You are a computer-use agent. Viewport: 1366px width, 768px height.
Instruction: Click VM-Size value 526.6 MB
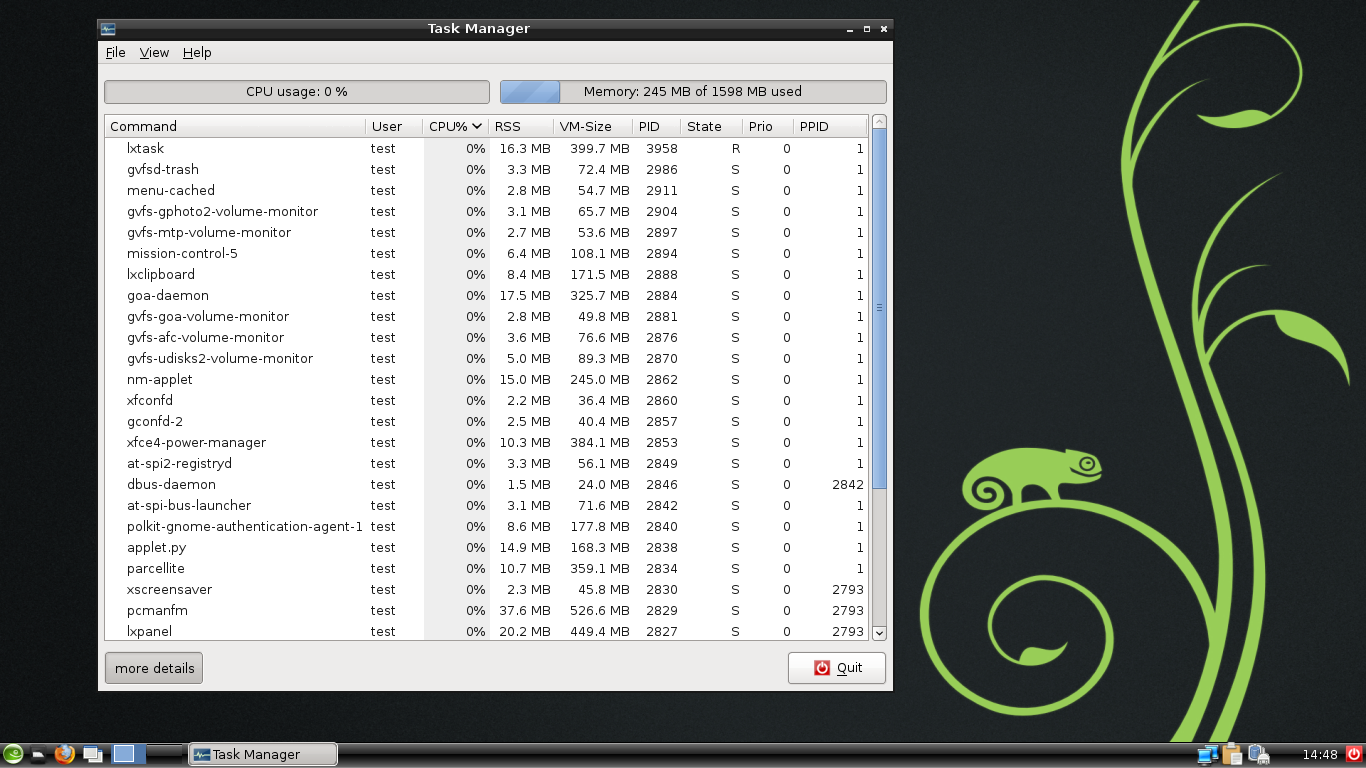[x=600, y=610]
